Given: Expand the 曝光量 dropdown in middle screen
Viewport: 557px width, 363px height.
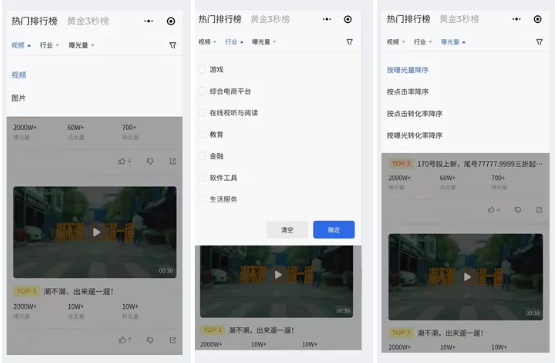Looking at the screenshot, I should pos(264,42).
